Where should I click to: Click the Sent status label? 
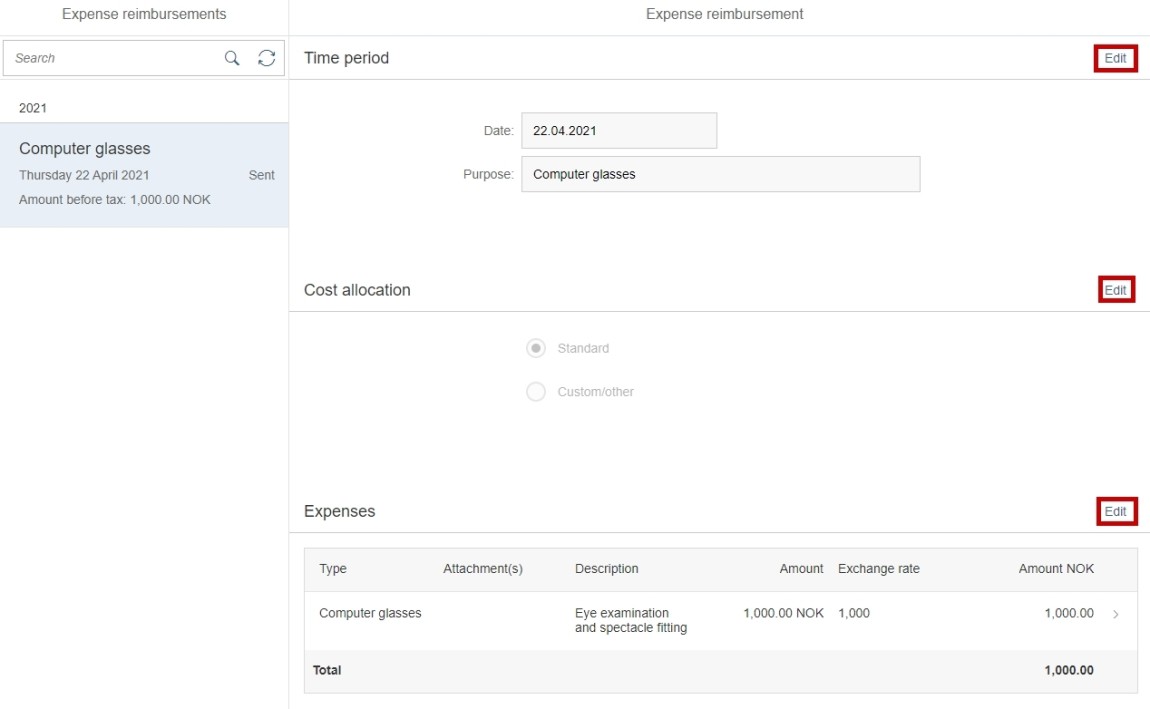point(261,175)
